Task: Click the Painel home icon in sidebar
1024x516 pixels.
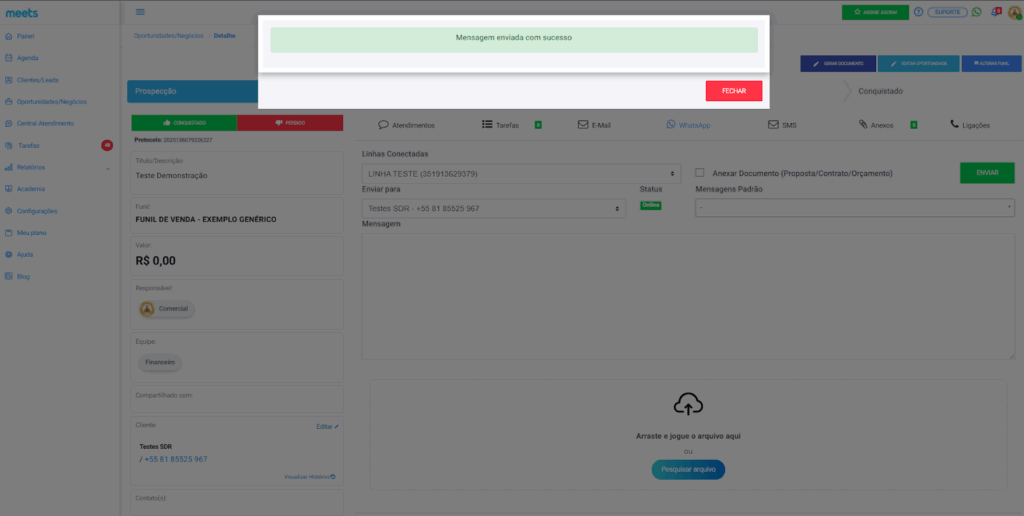Action: point(8,36)
